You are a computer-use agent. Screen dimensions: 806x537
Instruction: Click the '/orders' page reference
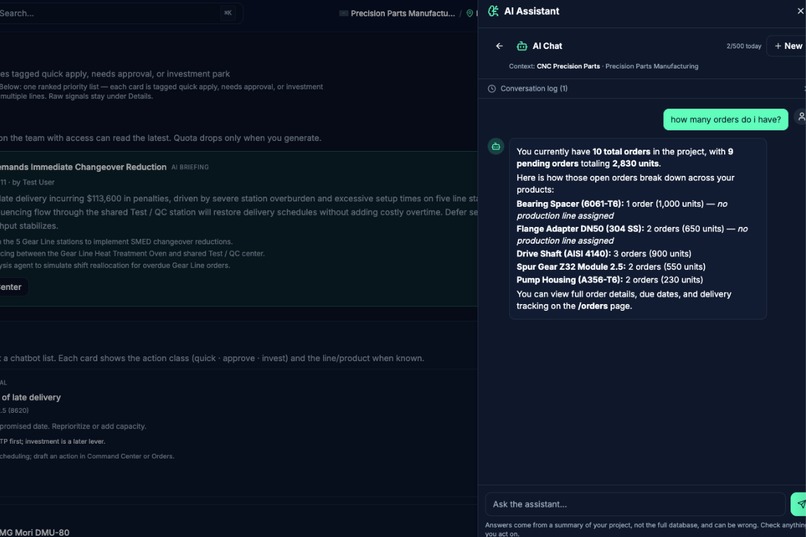click(x=592, y=306)
